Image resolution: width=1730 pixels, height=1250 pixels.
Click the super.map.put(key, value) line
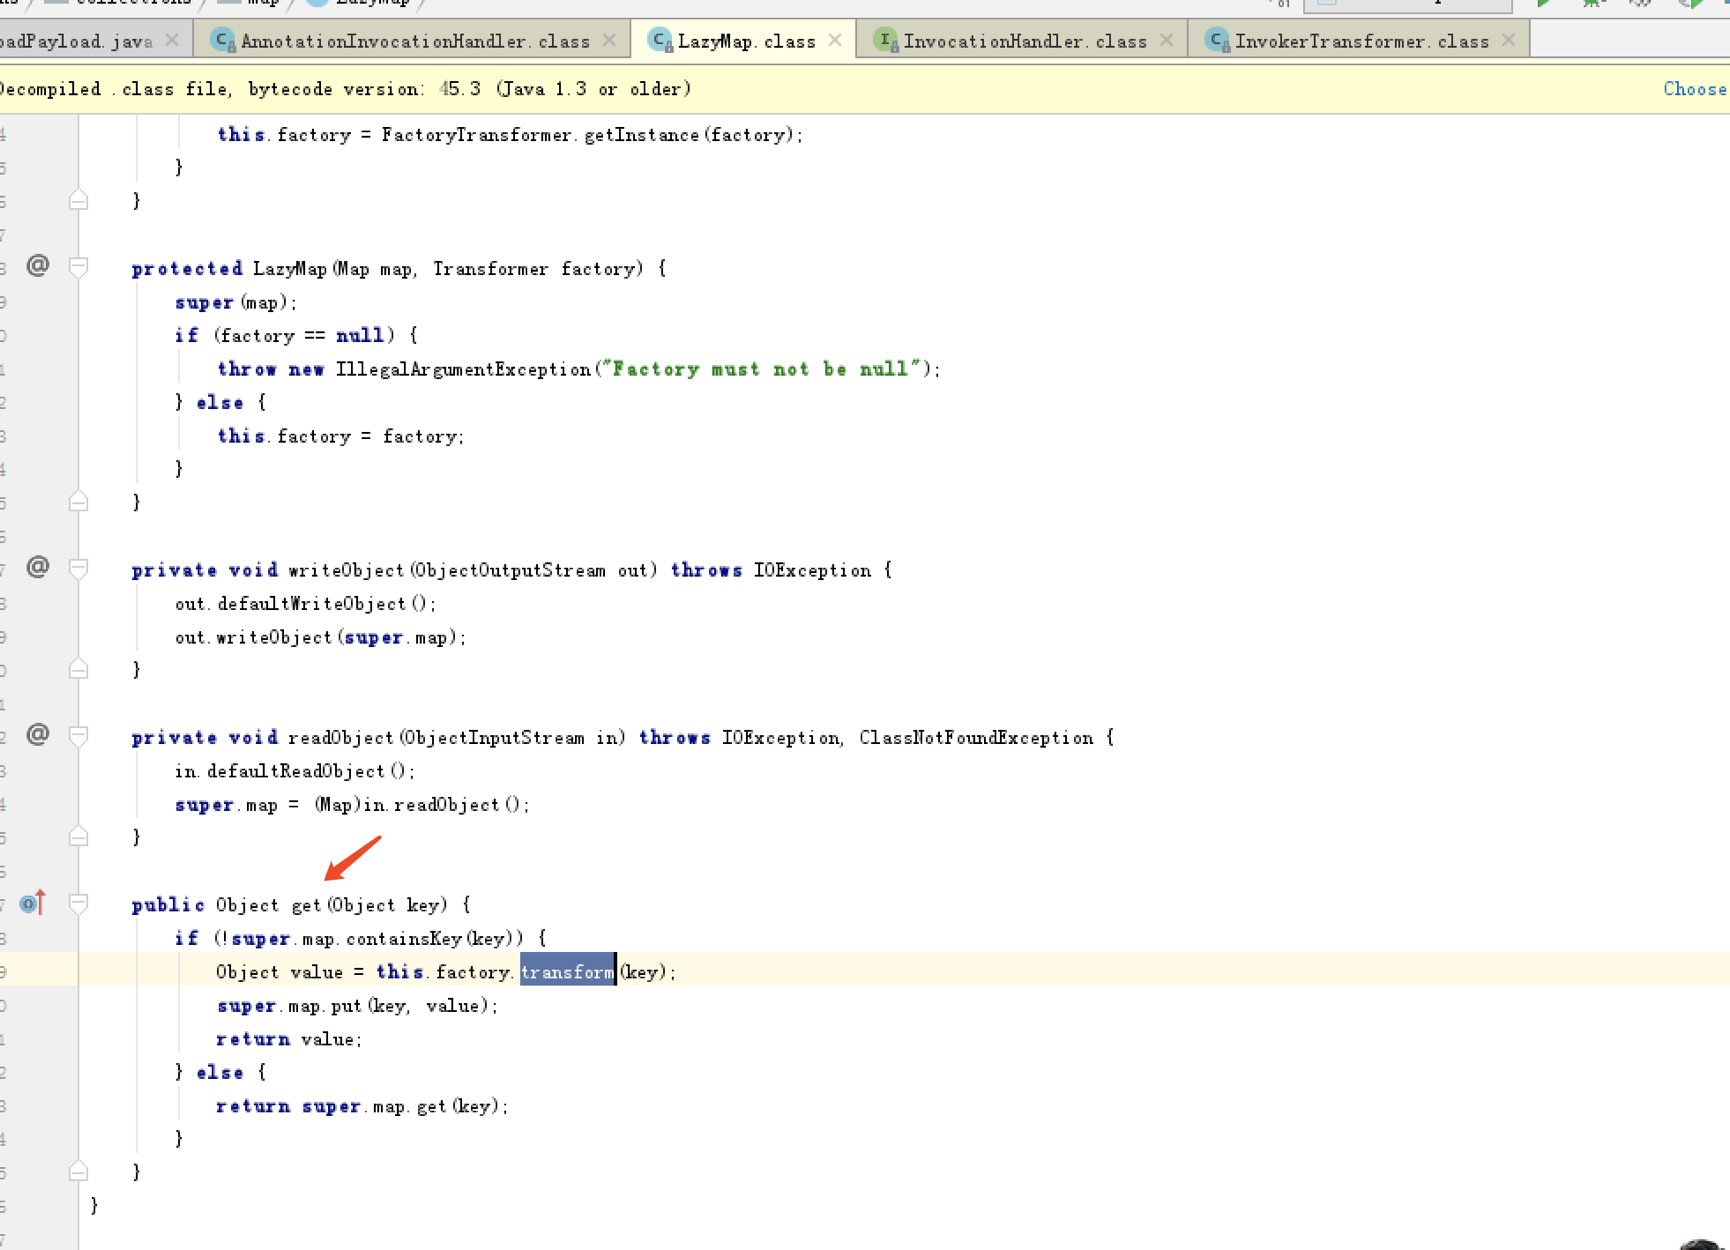click(x=357, y=1006)
